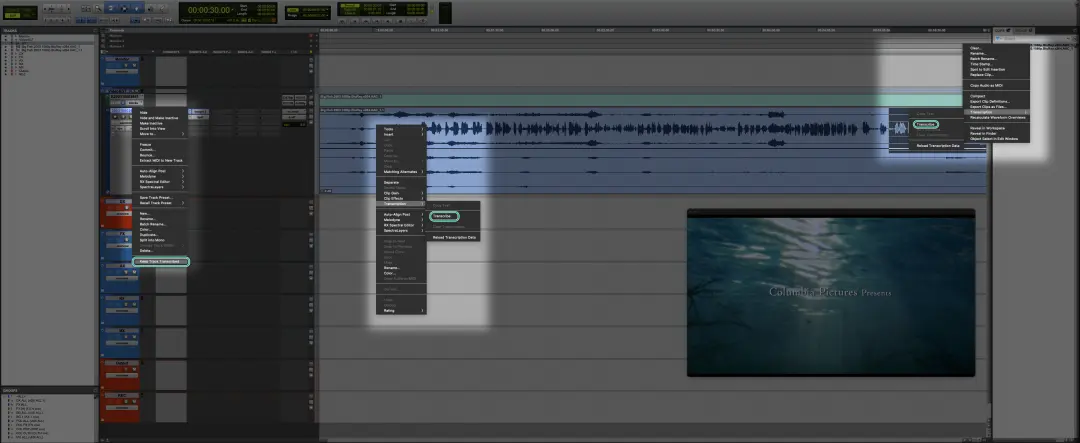Select Replace Clip... menu entry
The width and height of the screenshot is (1080, 443).
(x=996, y=75)
